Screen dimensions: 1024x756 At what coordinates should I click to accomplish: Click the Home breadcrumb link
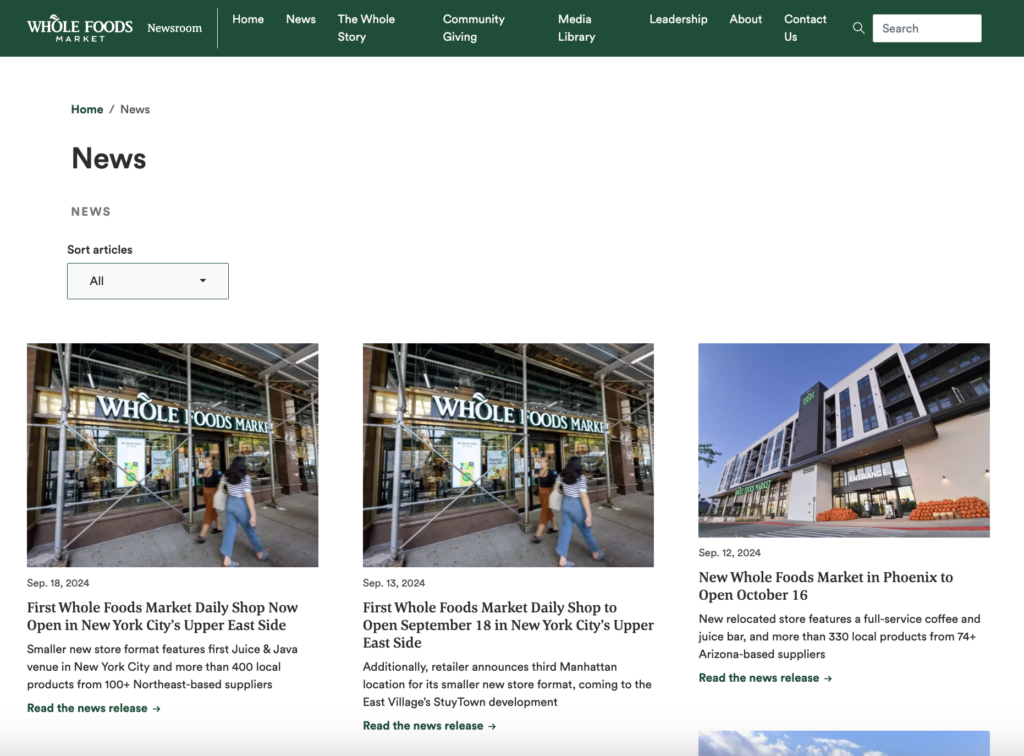[x=87, y=109]
